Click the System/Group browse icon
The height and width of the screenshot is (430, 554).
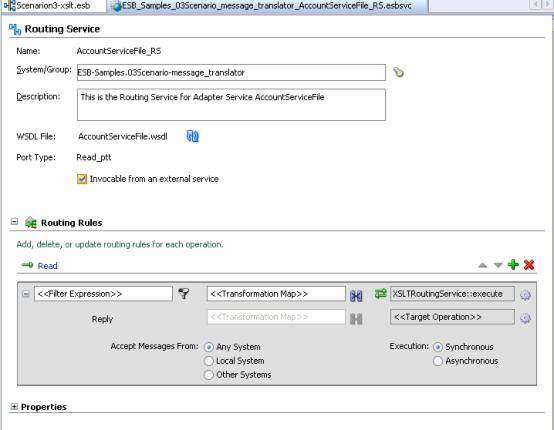tap(399, 72)
